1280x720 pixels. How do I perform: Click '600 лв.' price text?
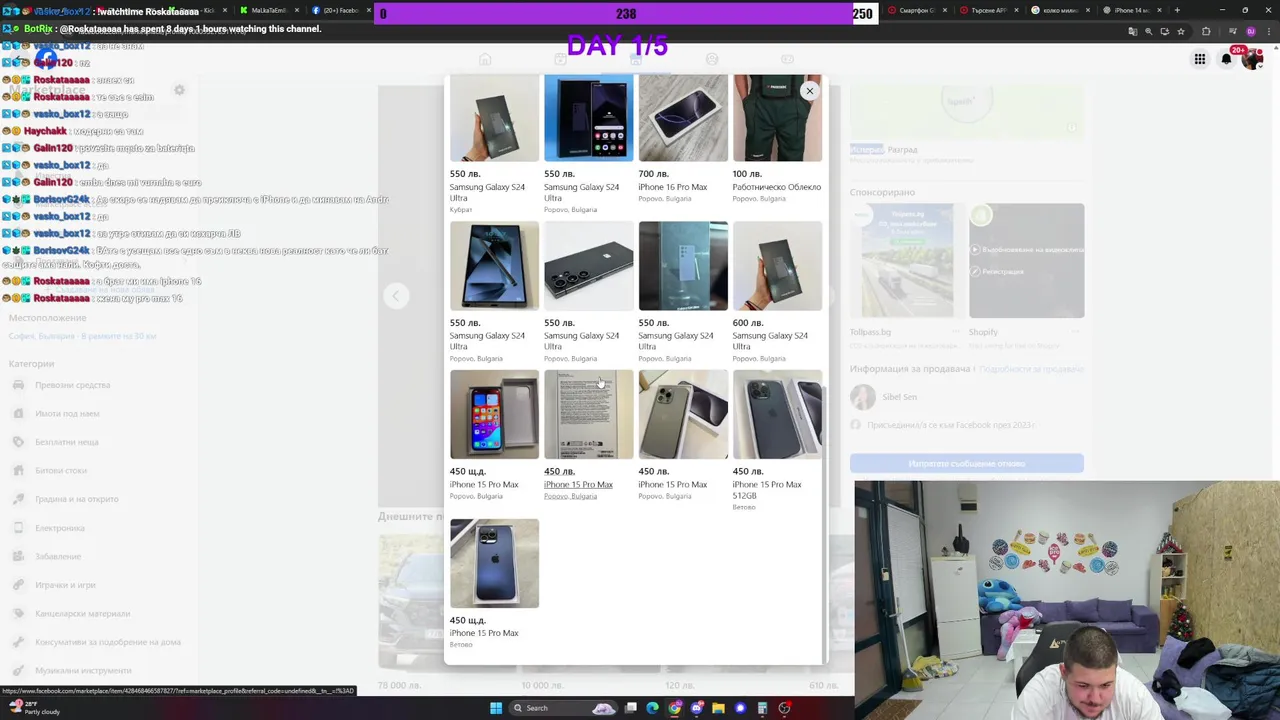click(747, 323)
